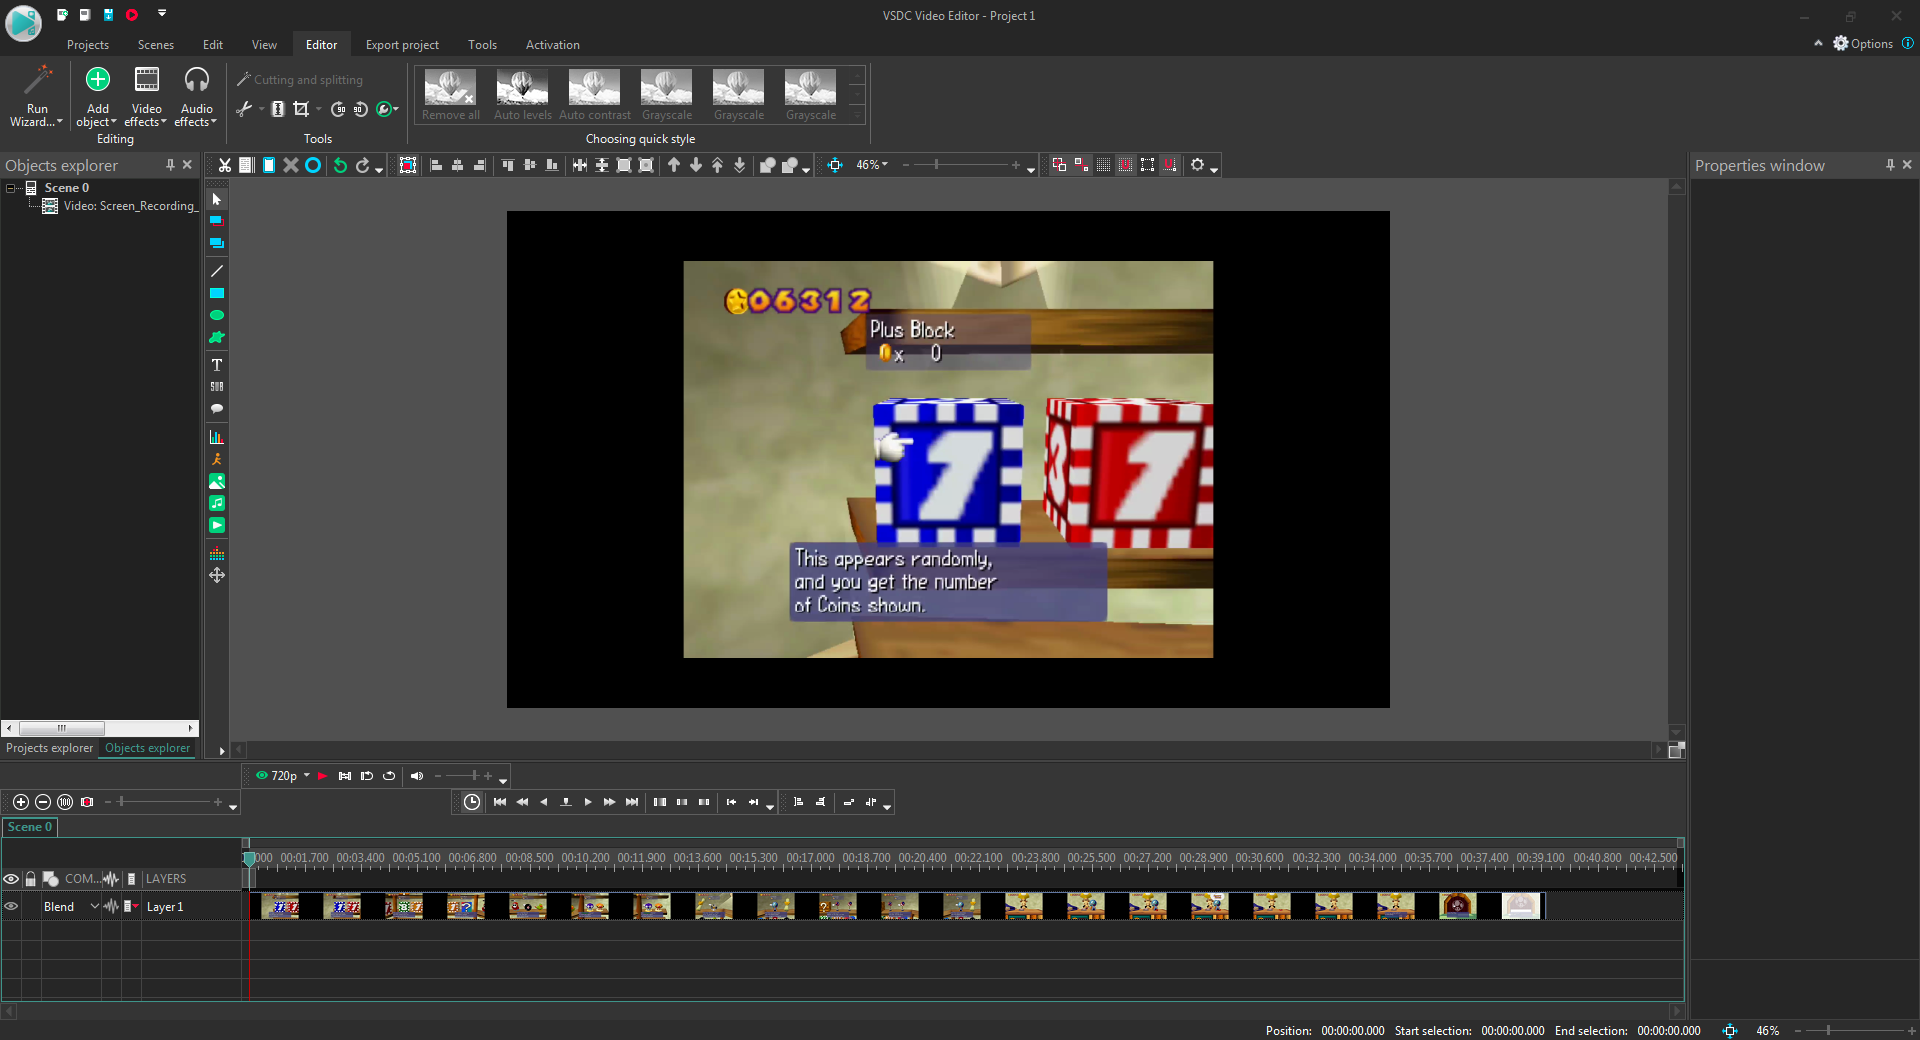Screen dimensions: 1920x1040
Task: Collapse the Scene 0 tree node
Action: click(x=9, y=187)
